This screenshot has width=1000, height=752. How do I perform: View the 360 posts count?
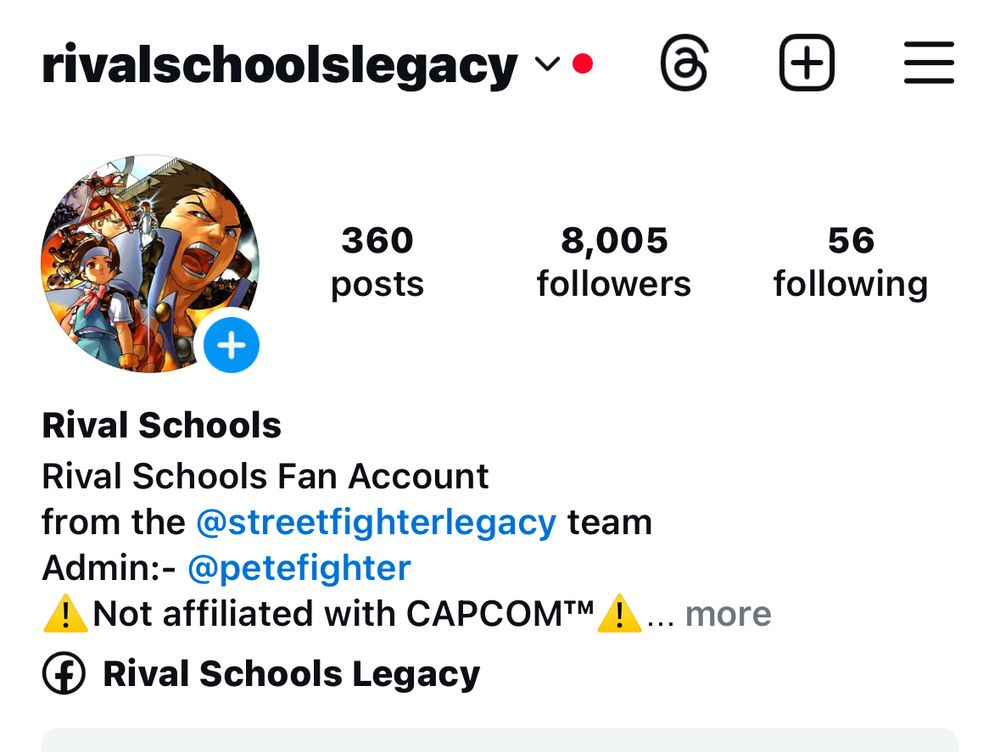pyautogui.click(x=377, y=262)
